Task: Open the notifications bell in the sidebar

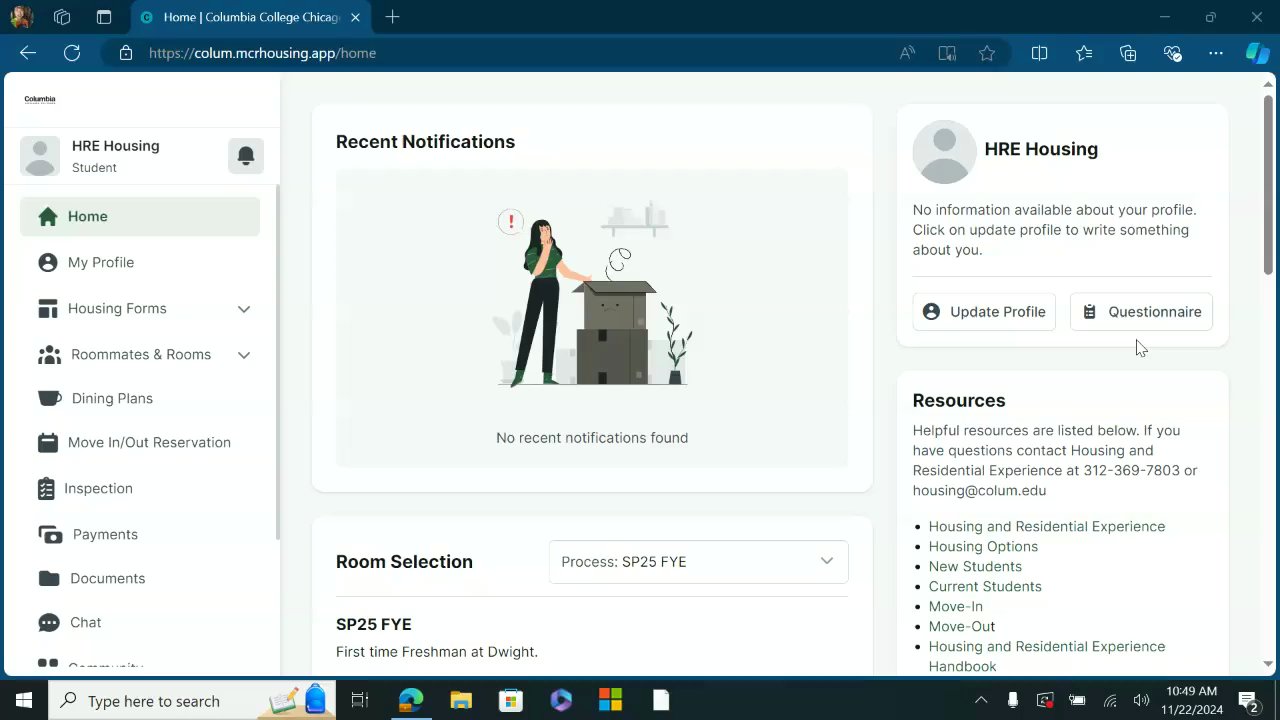Action: [x=246, y=156]
